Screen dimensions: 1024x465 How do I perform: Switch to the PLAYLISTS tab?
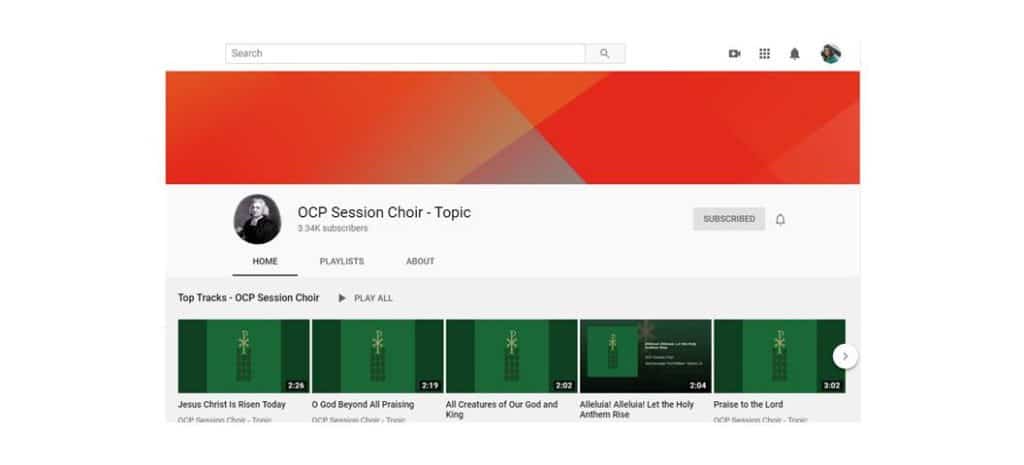click(x=342, y=261)
